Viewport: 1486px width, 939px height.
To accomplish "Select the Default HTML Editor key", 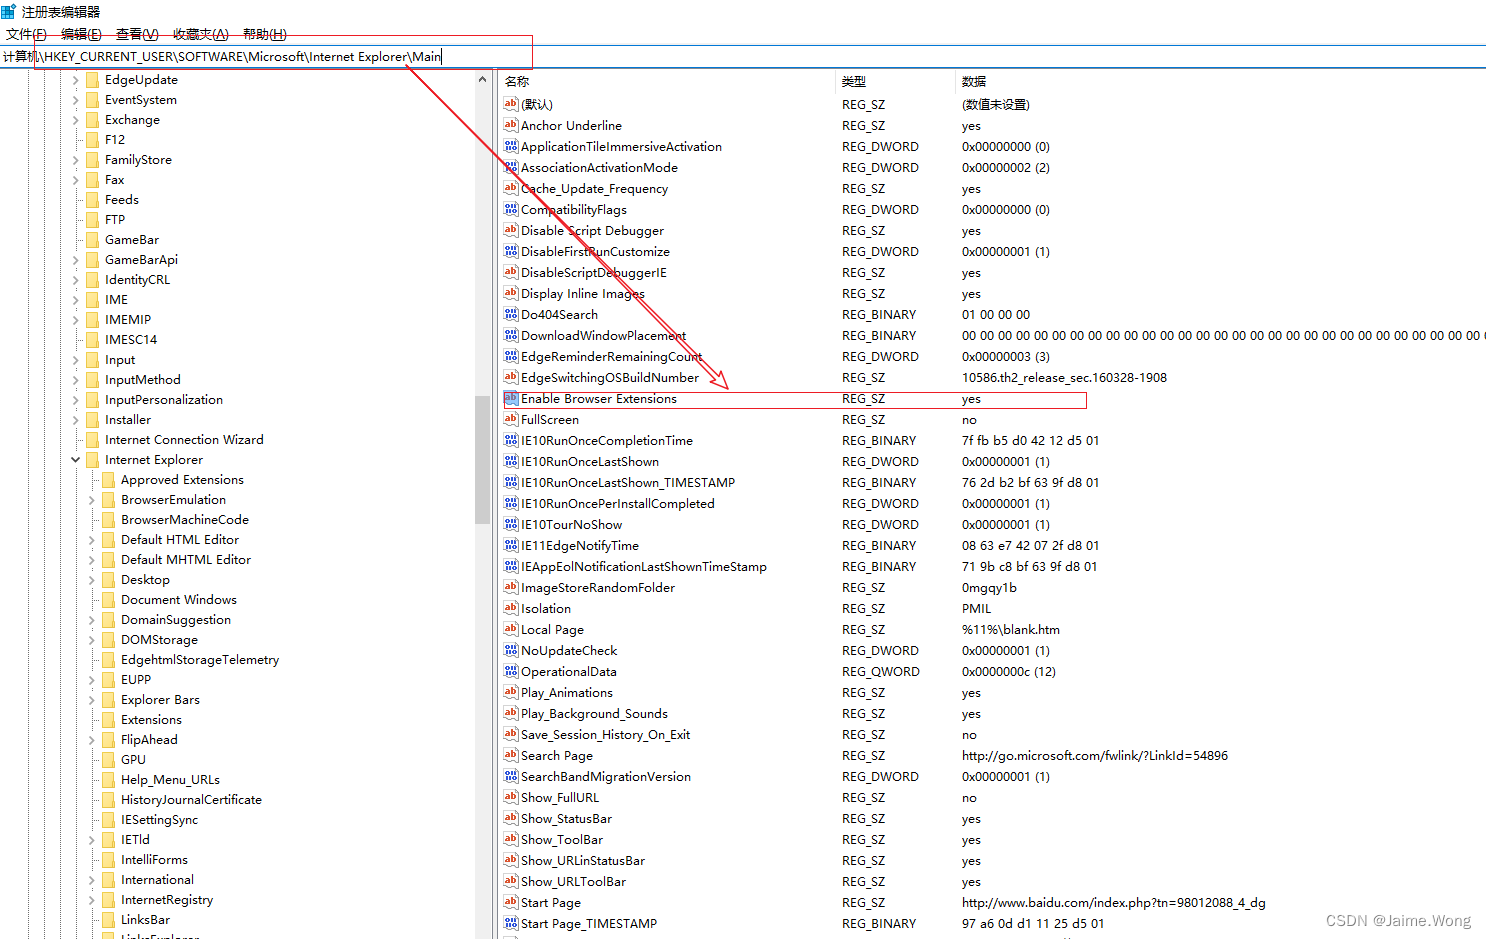I will pos(180,540).
